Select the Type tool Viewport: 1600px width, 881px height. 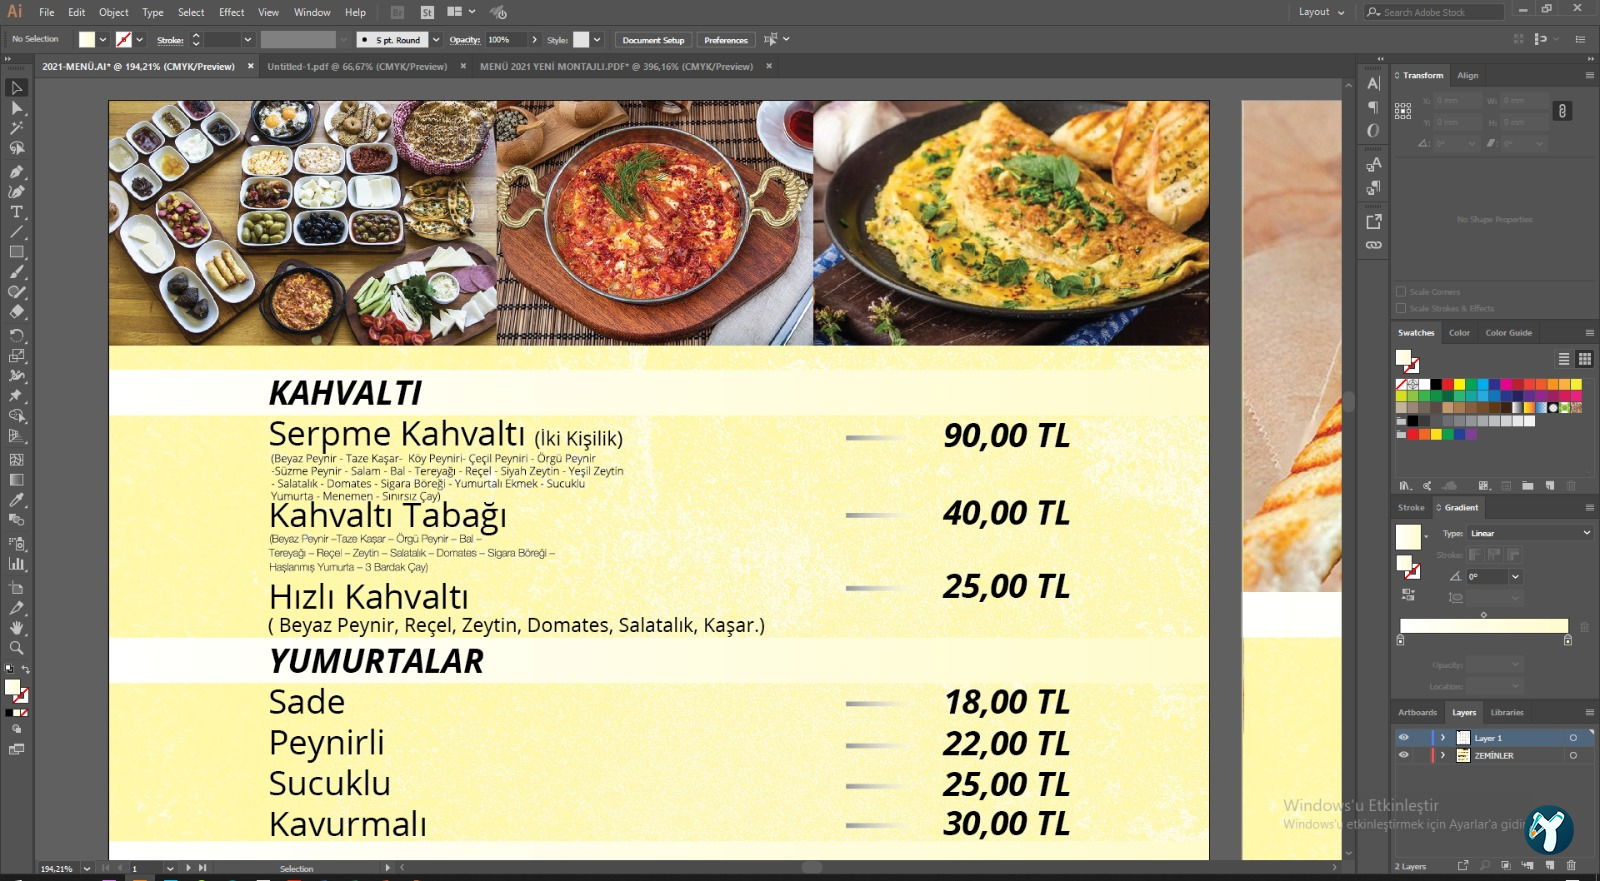[16, 212]
